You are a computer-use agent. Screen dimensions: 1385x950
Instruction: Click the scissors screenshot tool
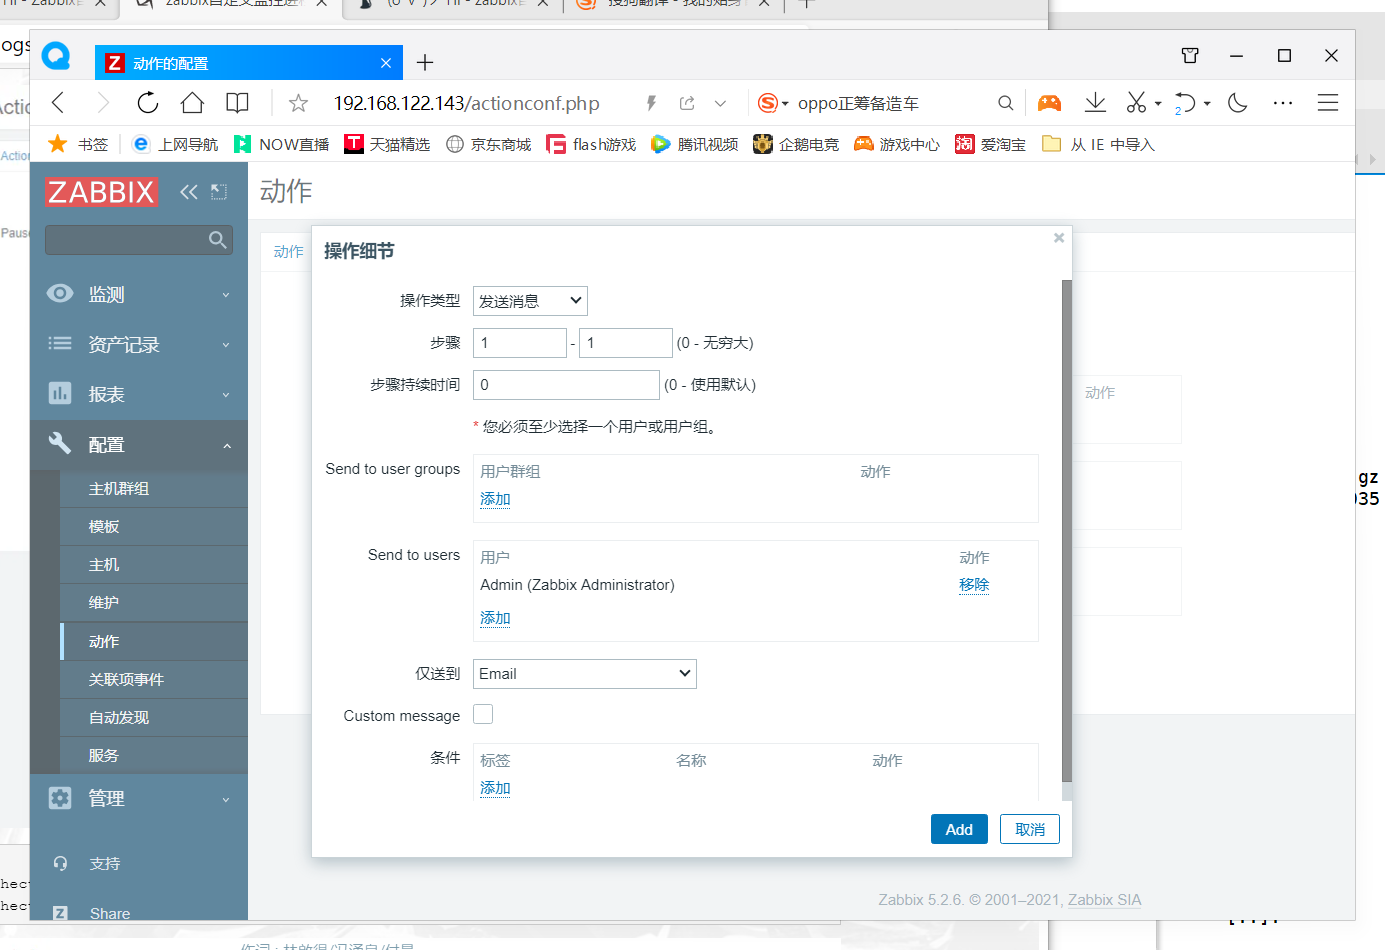coord(1137,103)
